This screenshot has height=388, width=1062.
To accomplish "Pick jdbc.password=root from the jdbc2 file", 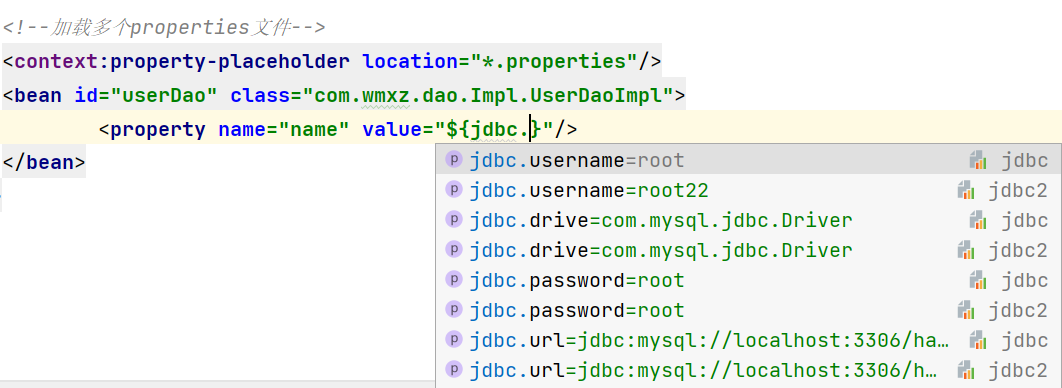I will coord(748,310).
